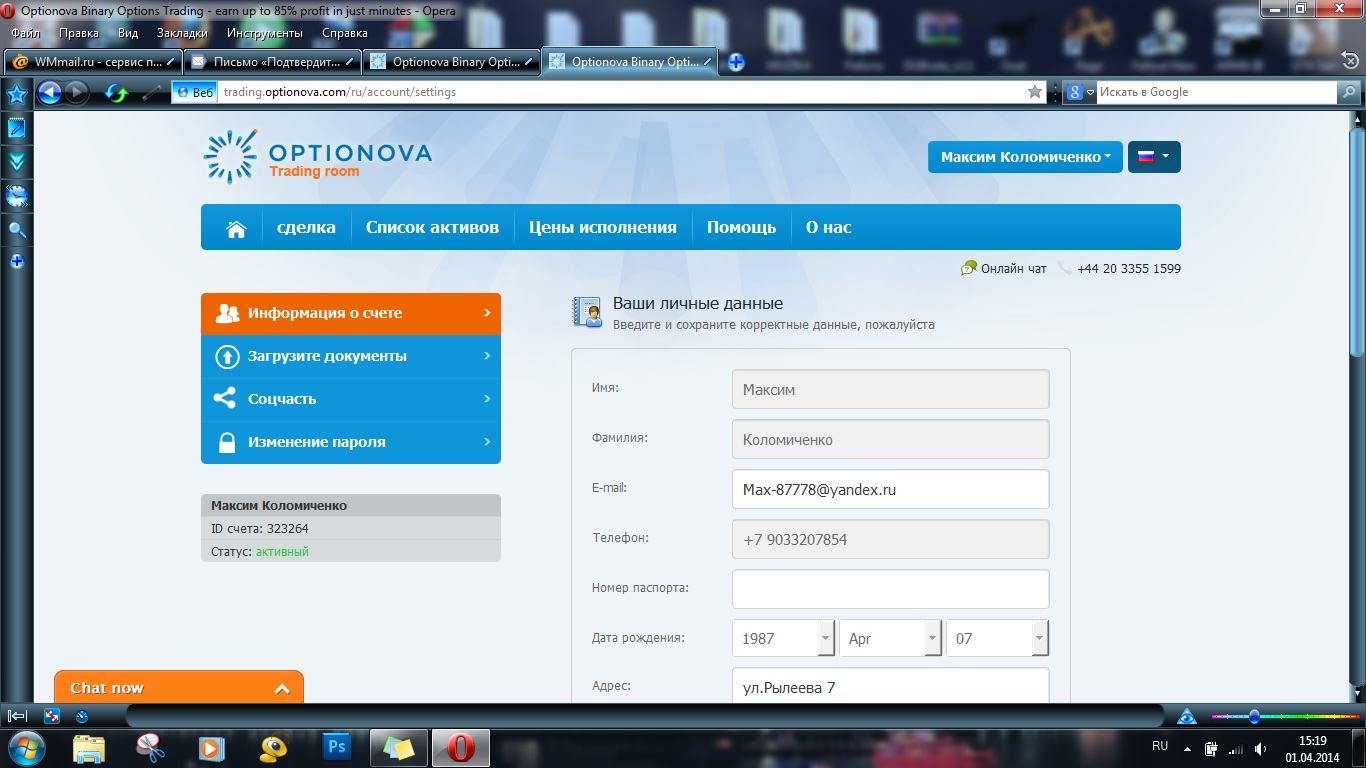Image resolution: width=1366 pixels, height=768 pixels.
Task: Click the volume speaker in system tray
Action: coord(1261,748)
